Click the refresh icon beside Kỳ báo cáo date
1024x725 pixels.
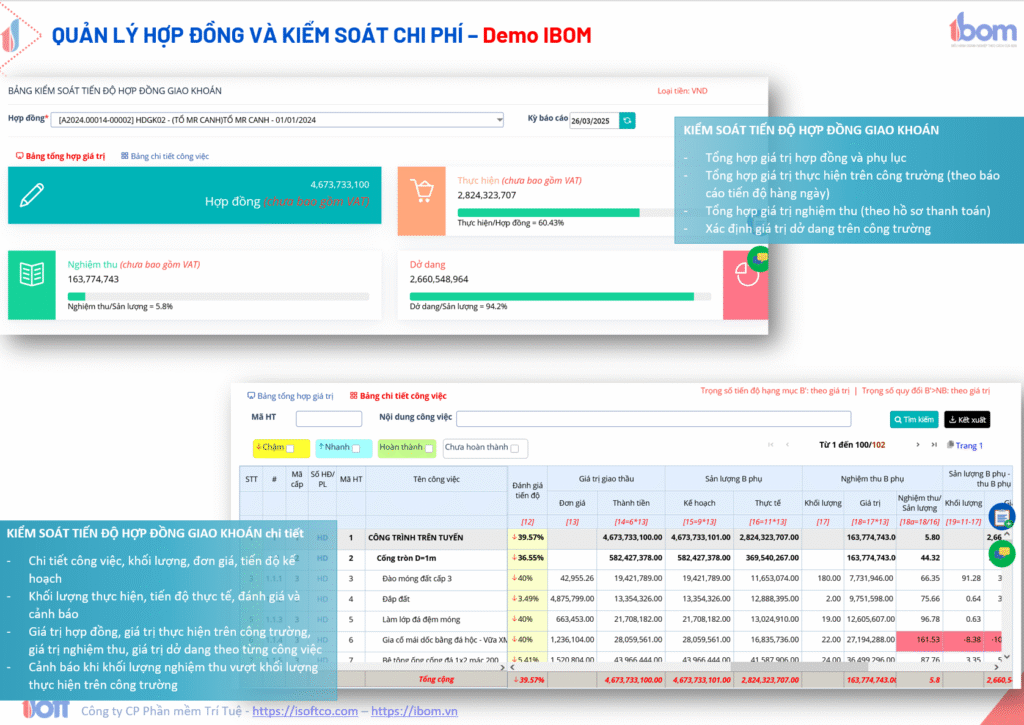click(627, 121)
